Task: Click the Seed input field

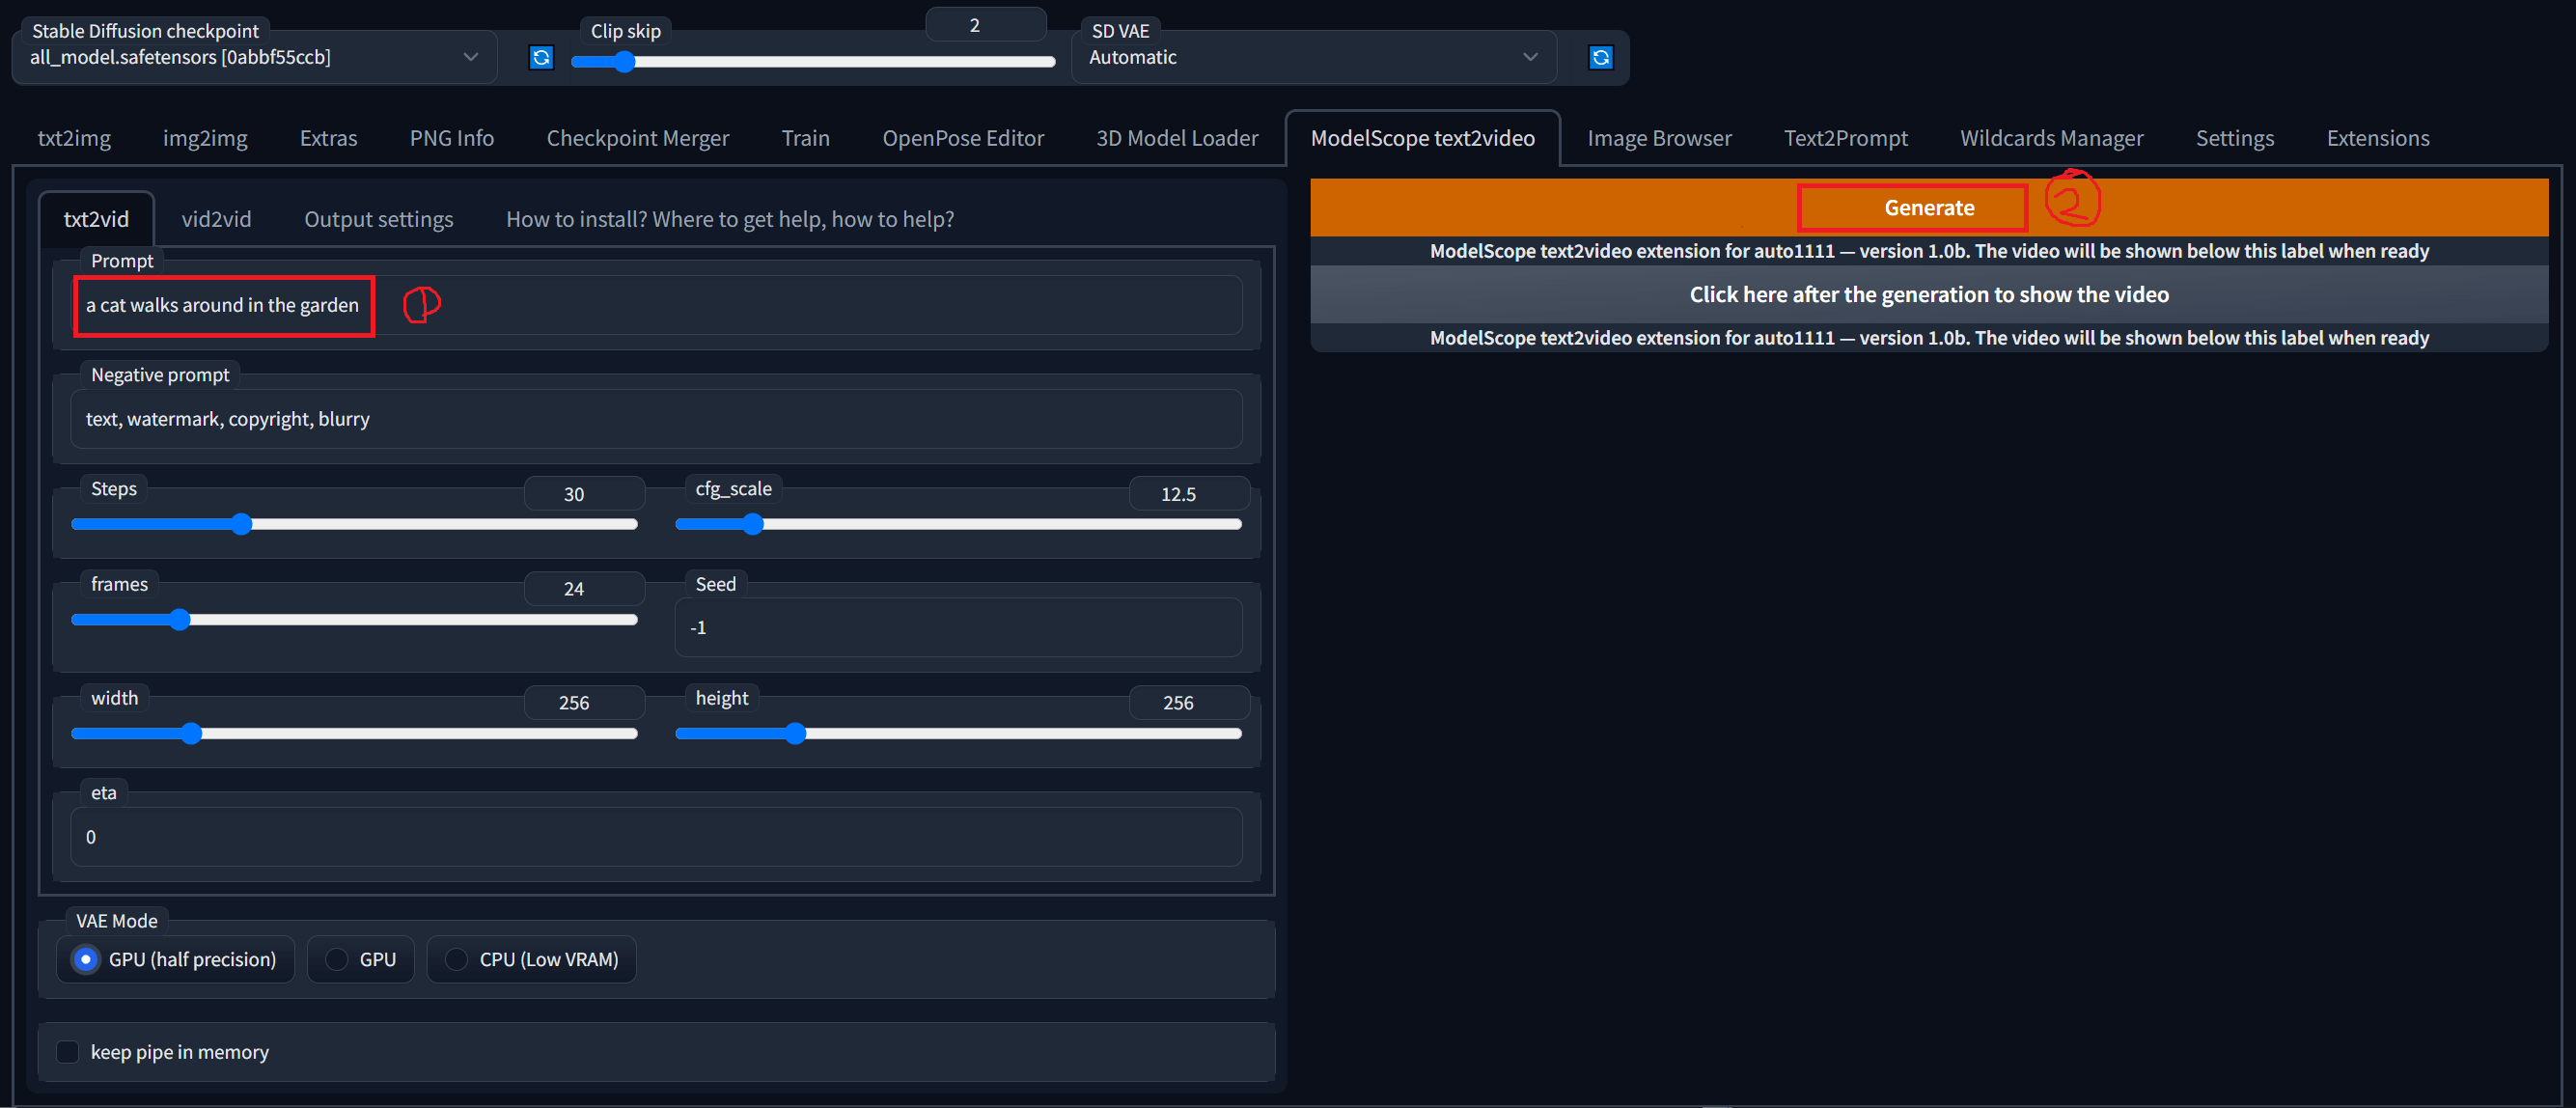Action: (958, 628)
